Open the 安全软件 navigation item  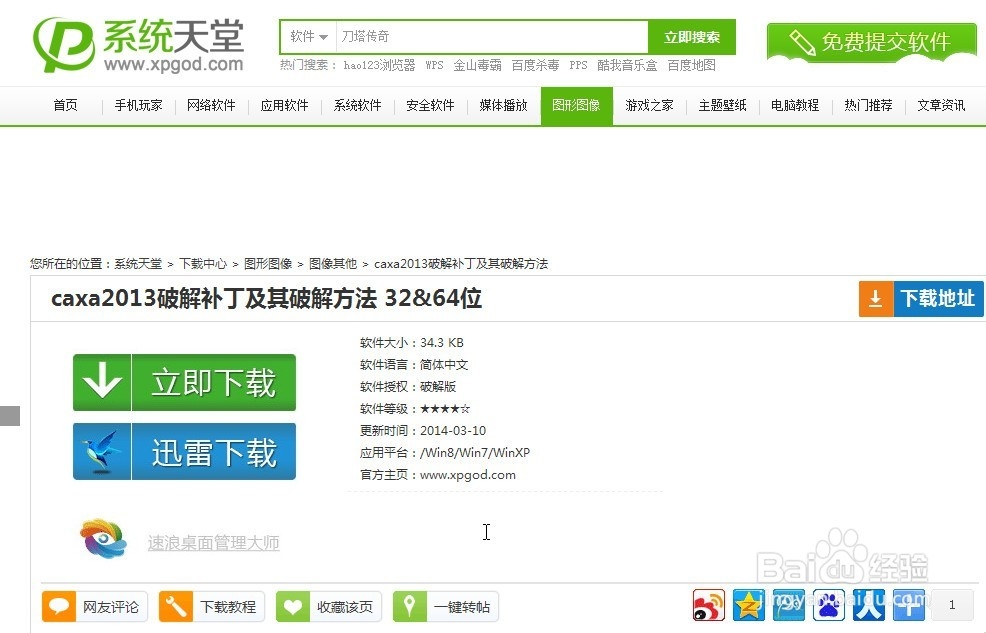point(430,105)
